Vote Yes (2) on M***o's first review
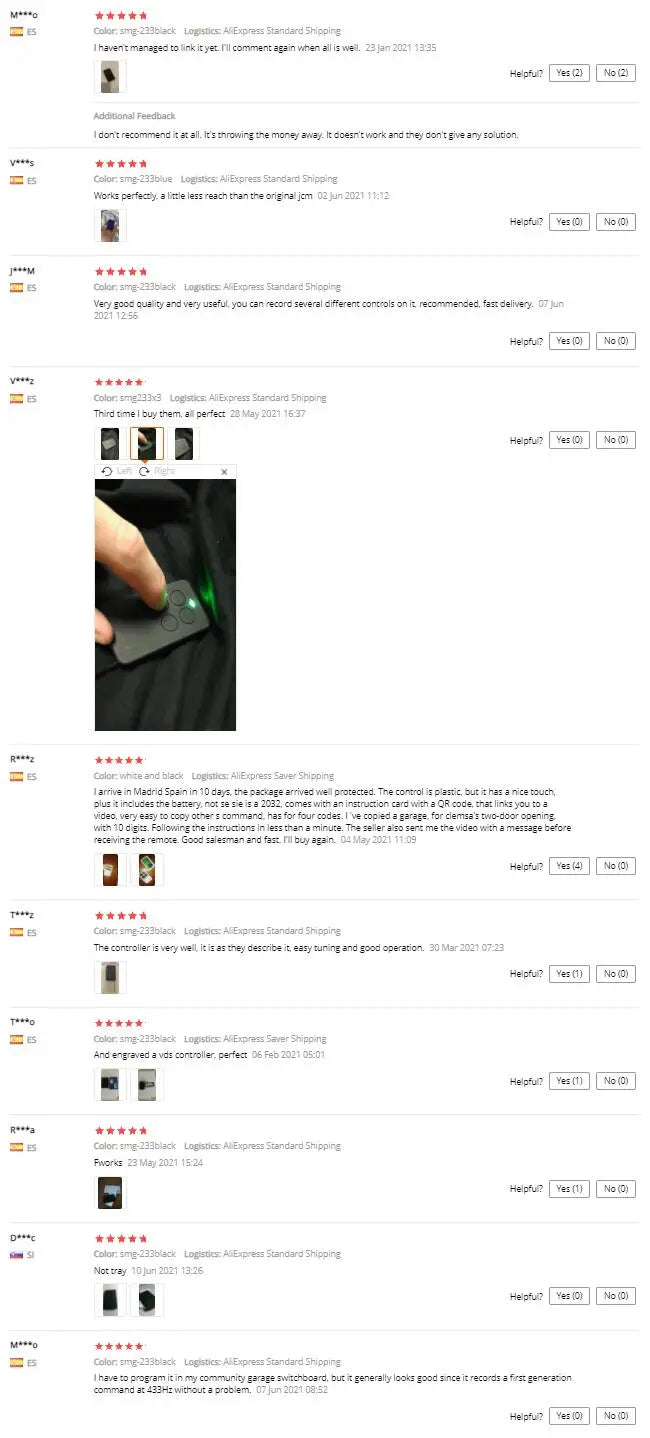This screenshot has width=650, height=1438. [569, 73]
